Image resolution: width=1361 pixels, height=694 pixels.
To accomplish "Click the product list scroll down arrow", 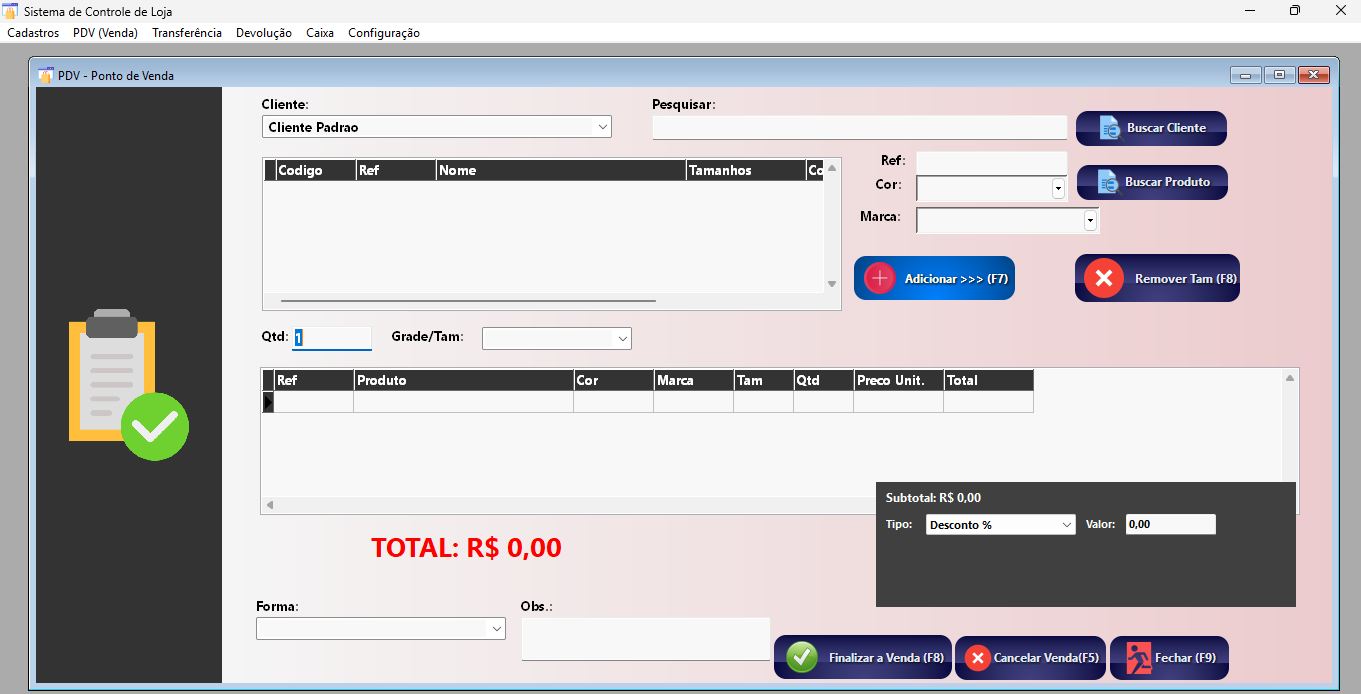I will [832, 284].
